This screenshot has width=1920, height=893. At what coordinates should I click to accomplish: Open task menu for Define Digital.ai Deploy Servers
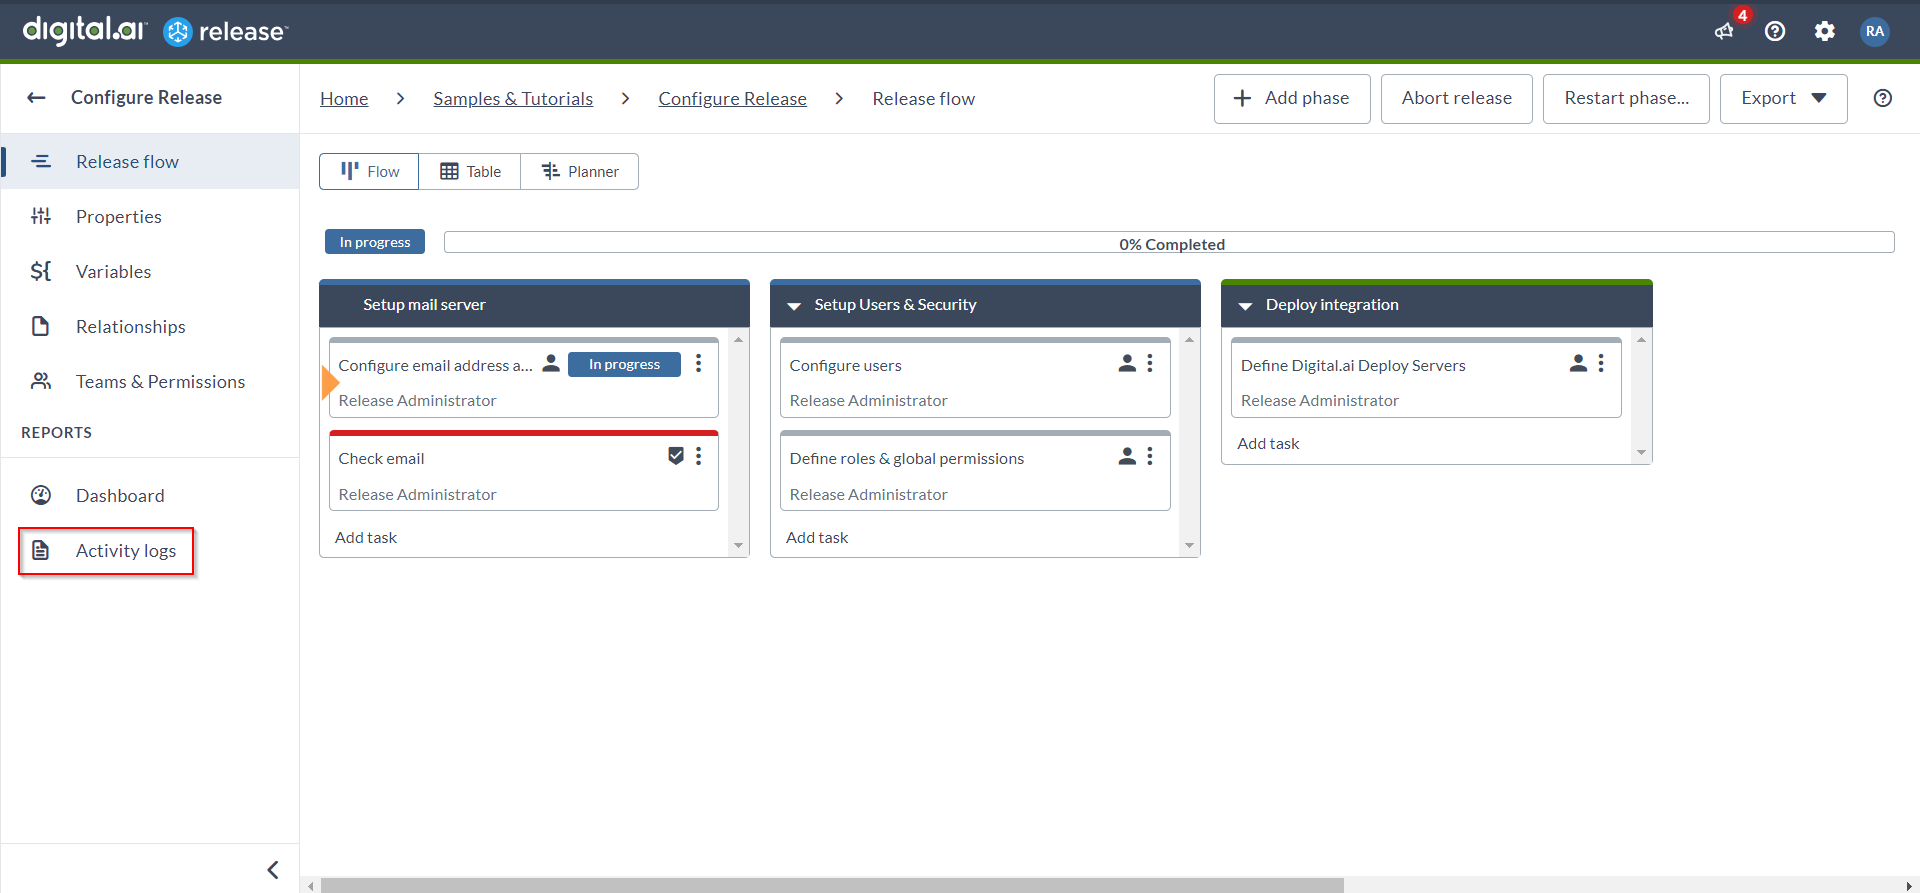coord(1601,364)
